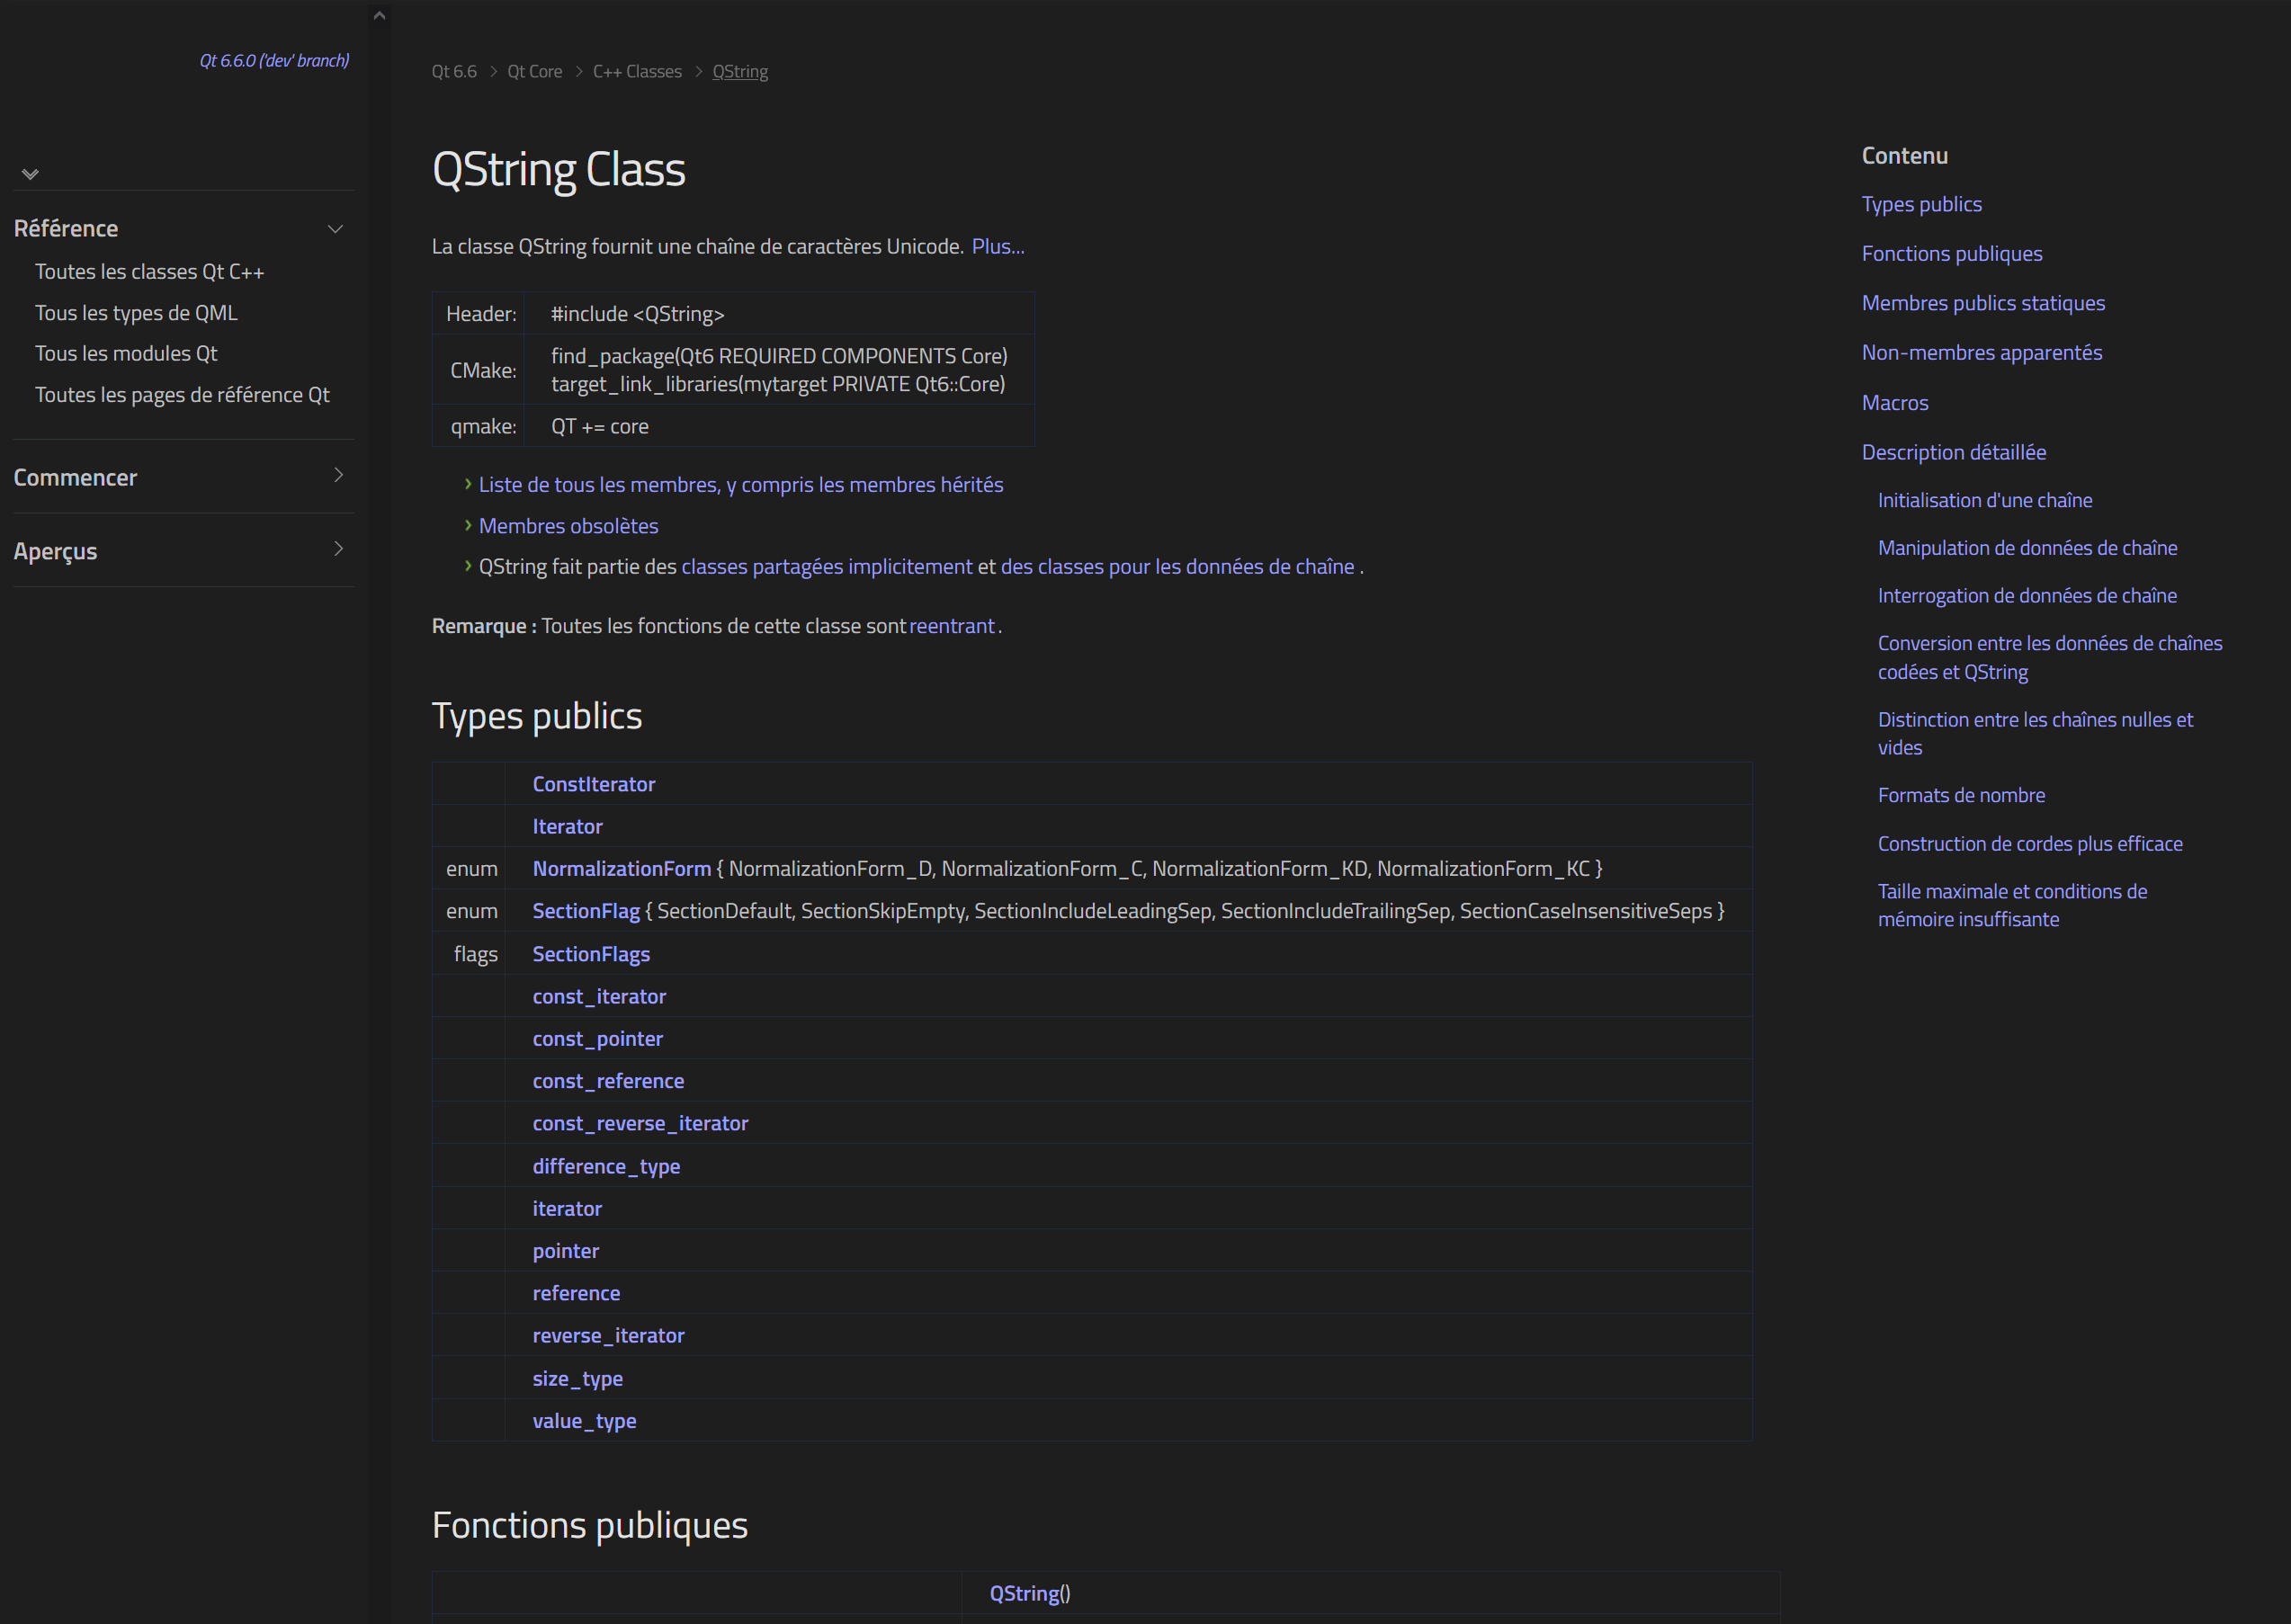Click the scroll-up arrow above the sidebar
Image resolution: width=2291 pixels, height=1624 pixels.
coord(379,15)
